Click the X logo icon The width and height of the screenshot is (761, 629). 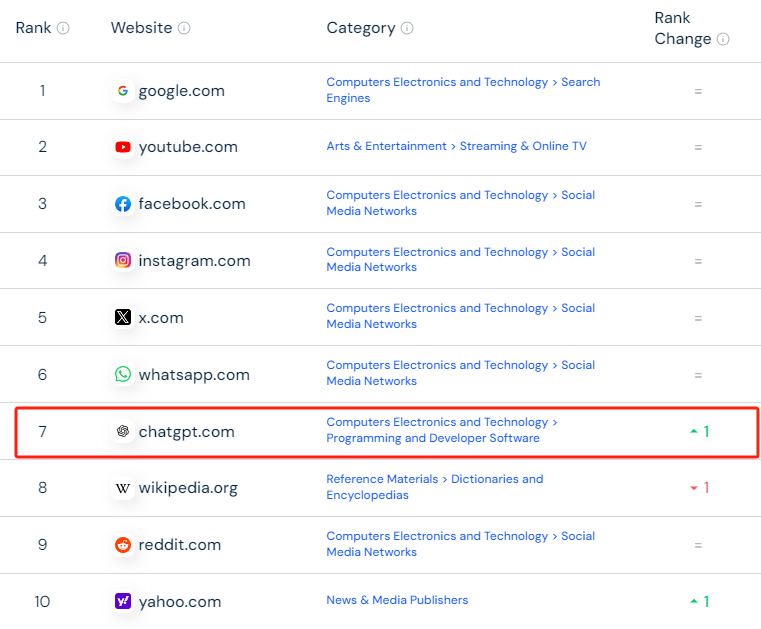click(123, 317)
